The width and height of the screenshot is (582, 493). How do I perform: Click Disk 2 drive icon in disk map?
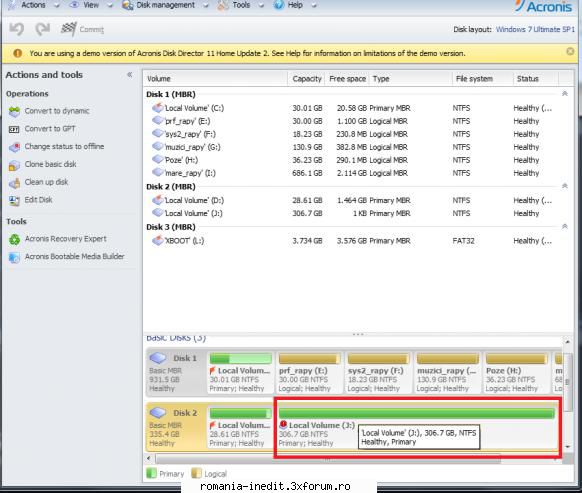(158, 412)
